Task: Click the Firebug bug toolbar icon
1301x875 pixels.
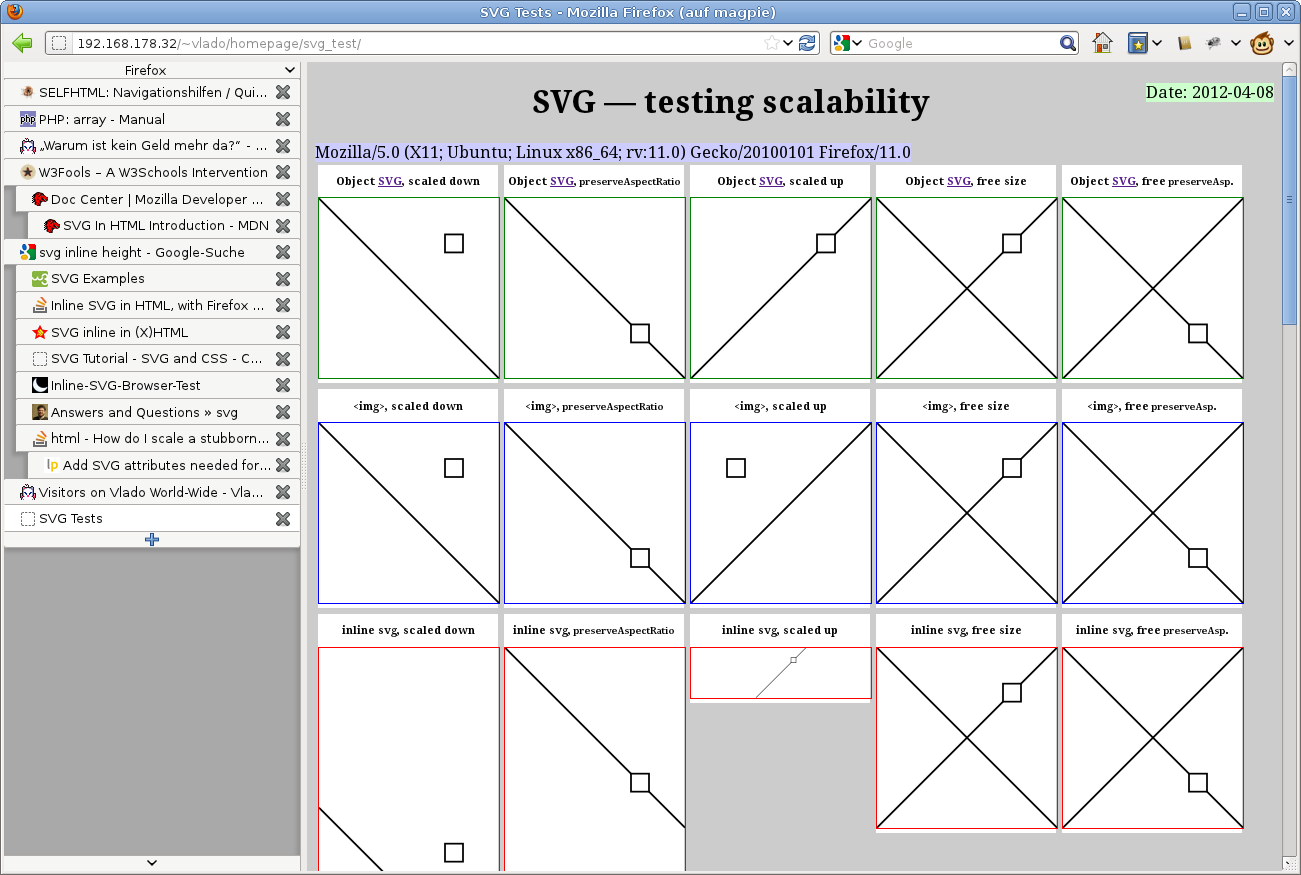Action: coord(1213,43)
